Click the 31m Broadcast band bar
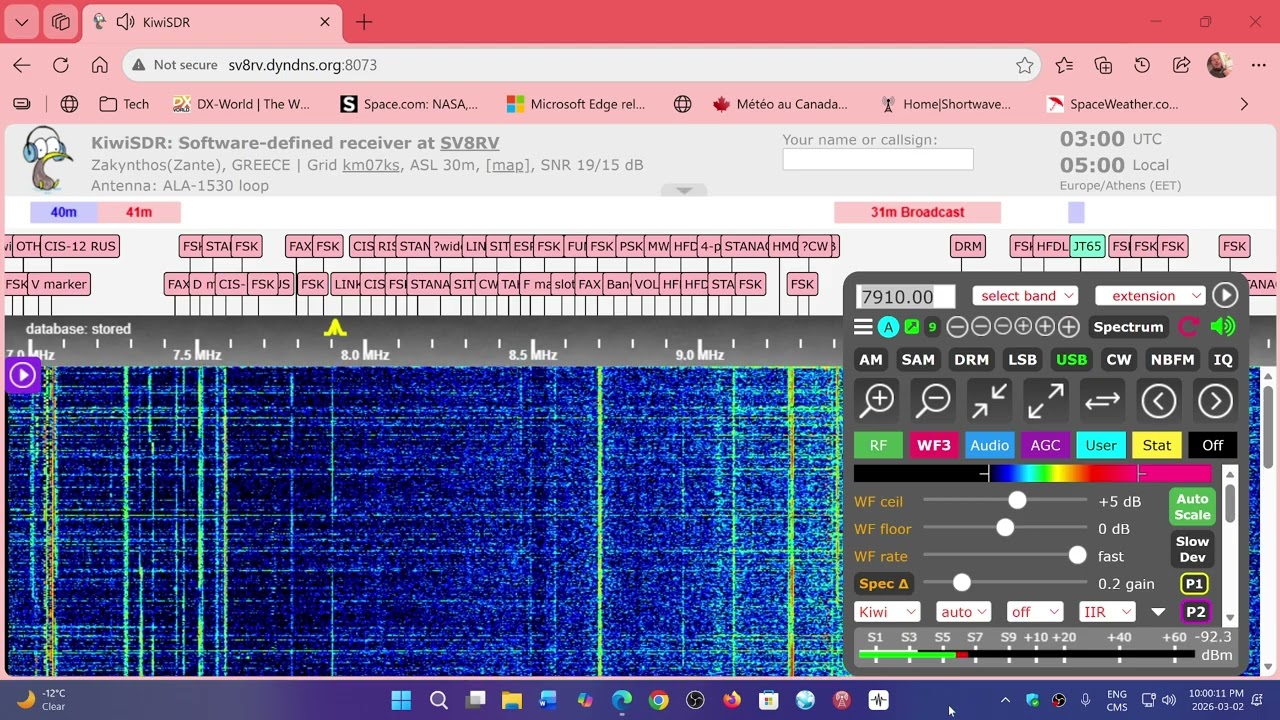 pos(917,212)
